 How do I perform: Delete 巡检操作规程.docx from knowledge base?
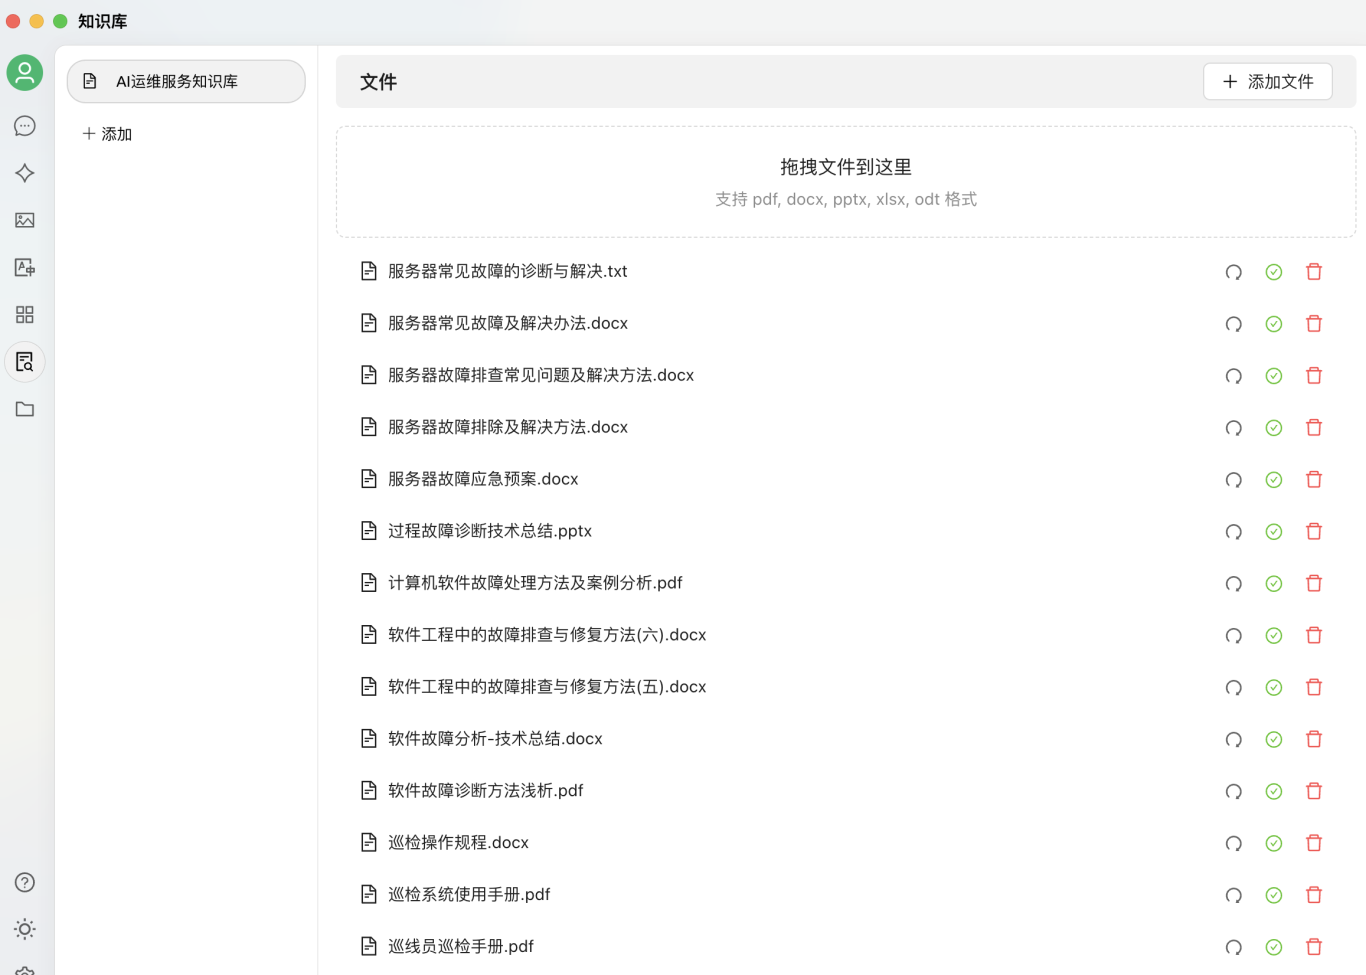pyautogui.click(x=1314, y=843)
